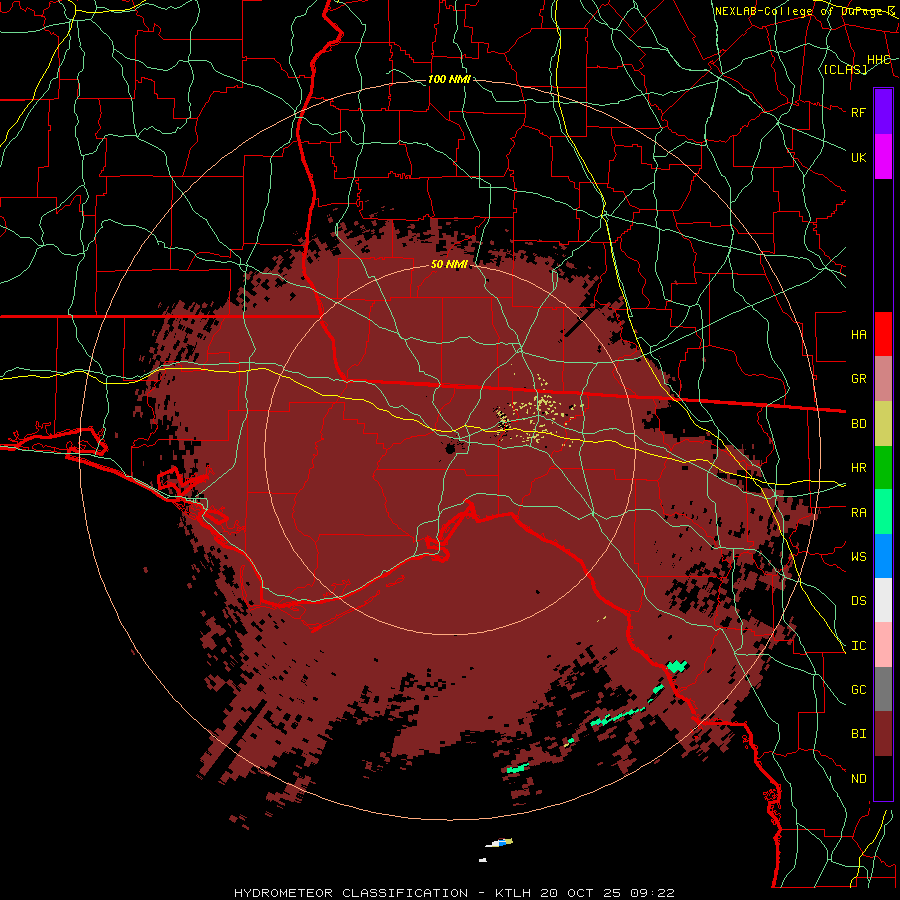Click the white DS dry snow swatch
The image size is (900, 900).
pyautogui.click(x=883, y=600)
